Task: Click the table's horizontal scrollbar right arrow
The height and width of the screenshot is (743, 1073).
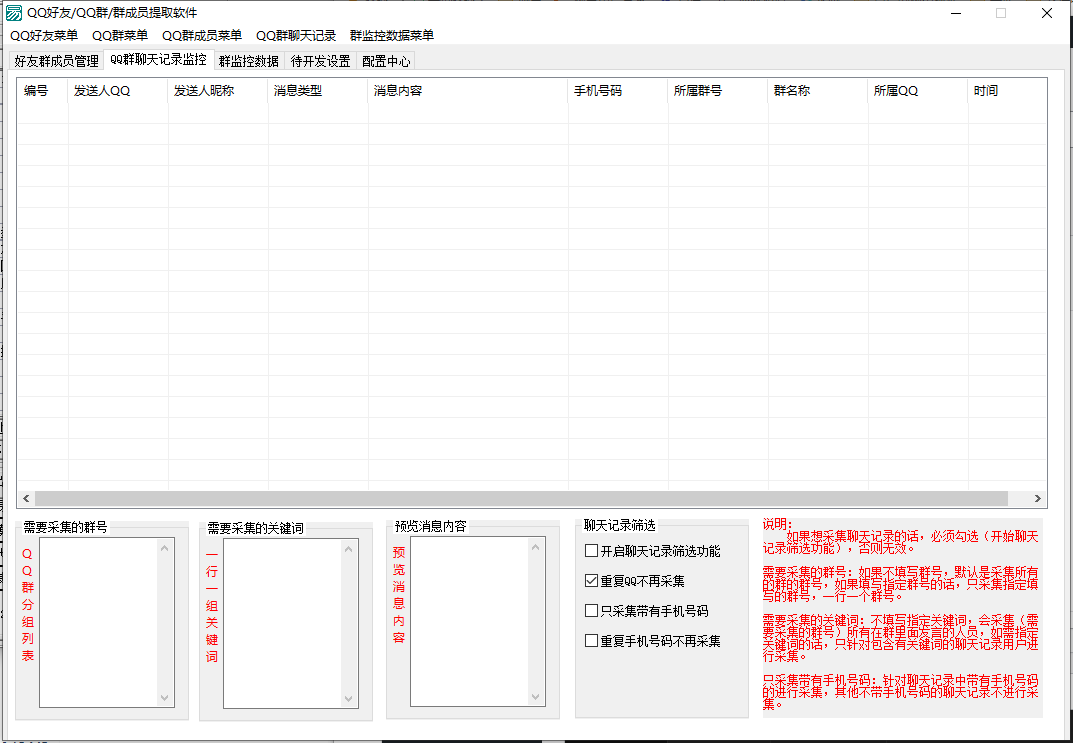Action: coord(1037,499)
